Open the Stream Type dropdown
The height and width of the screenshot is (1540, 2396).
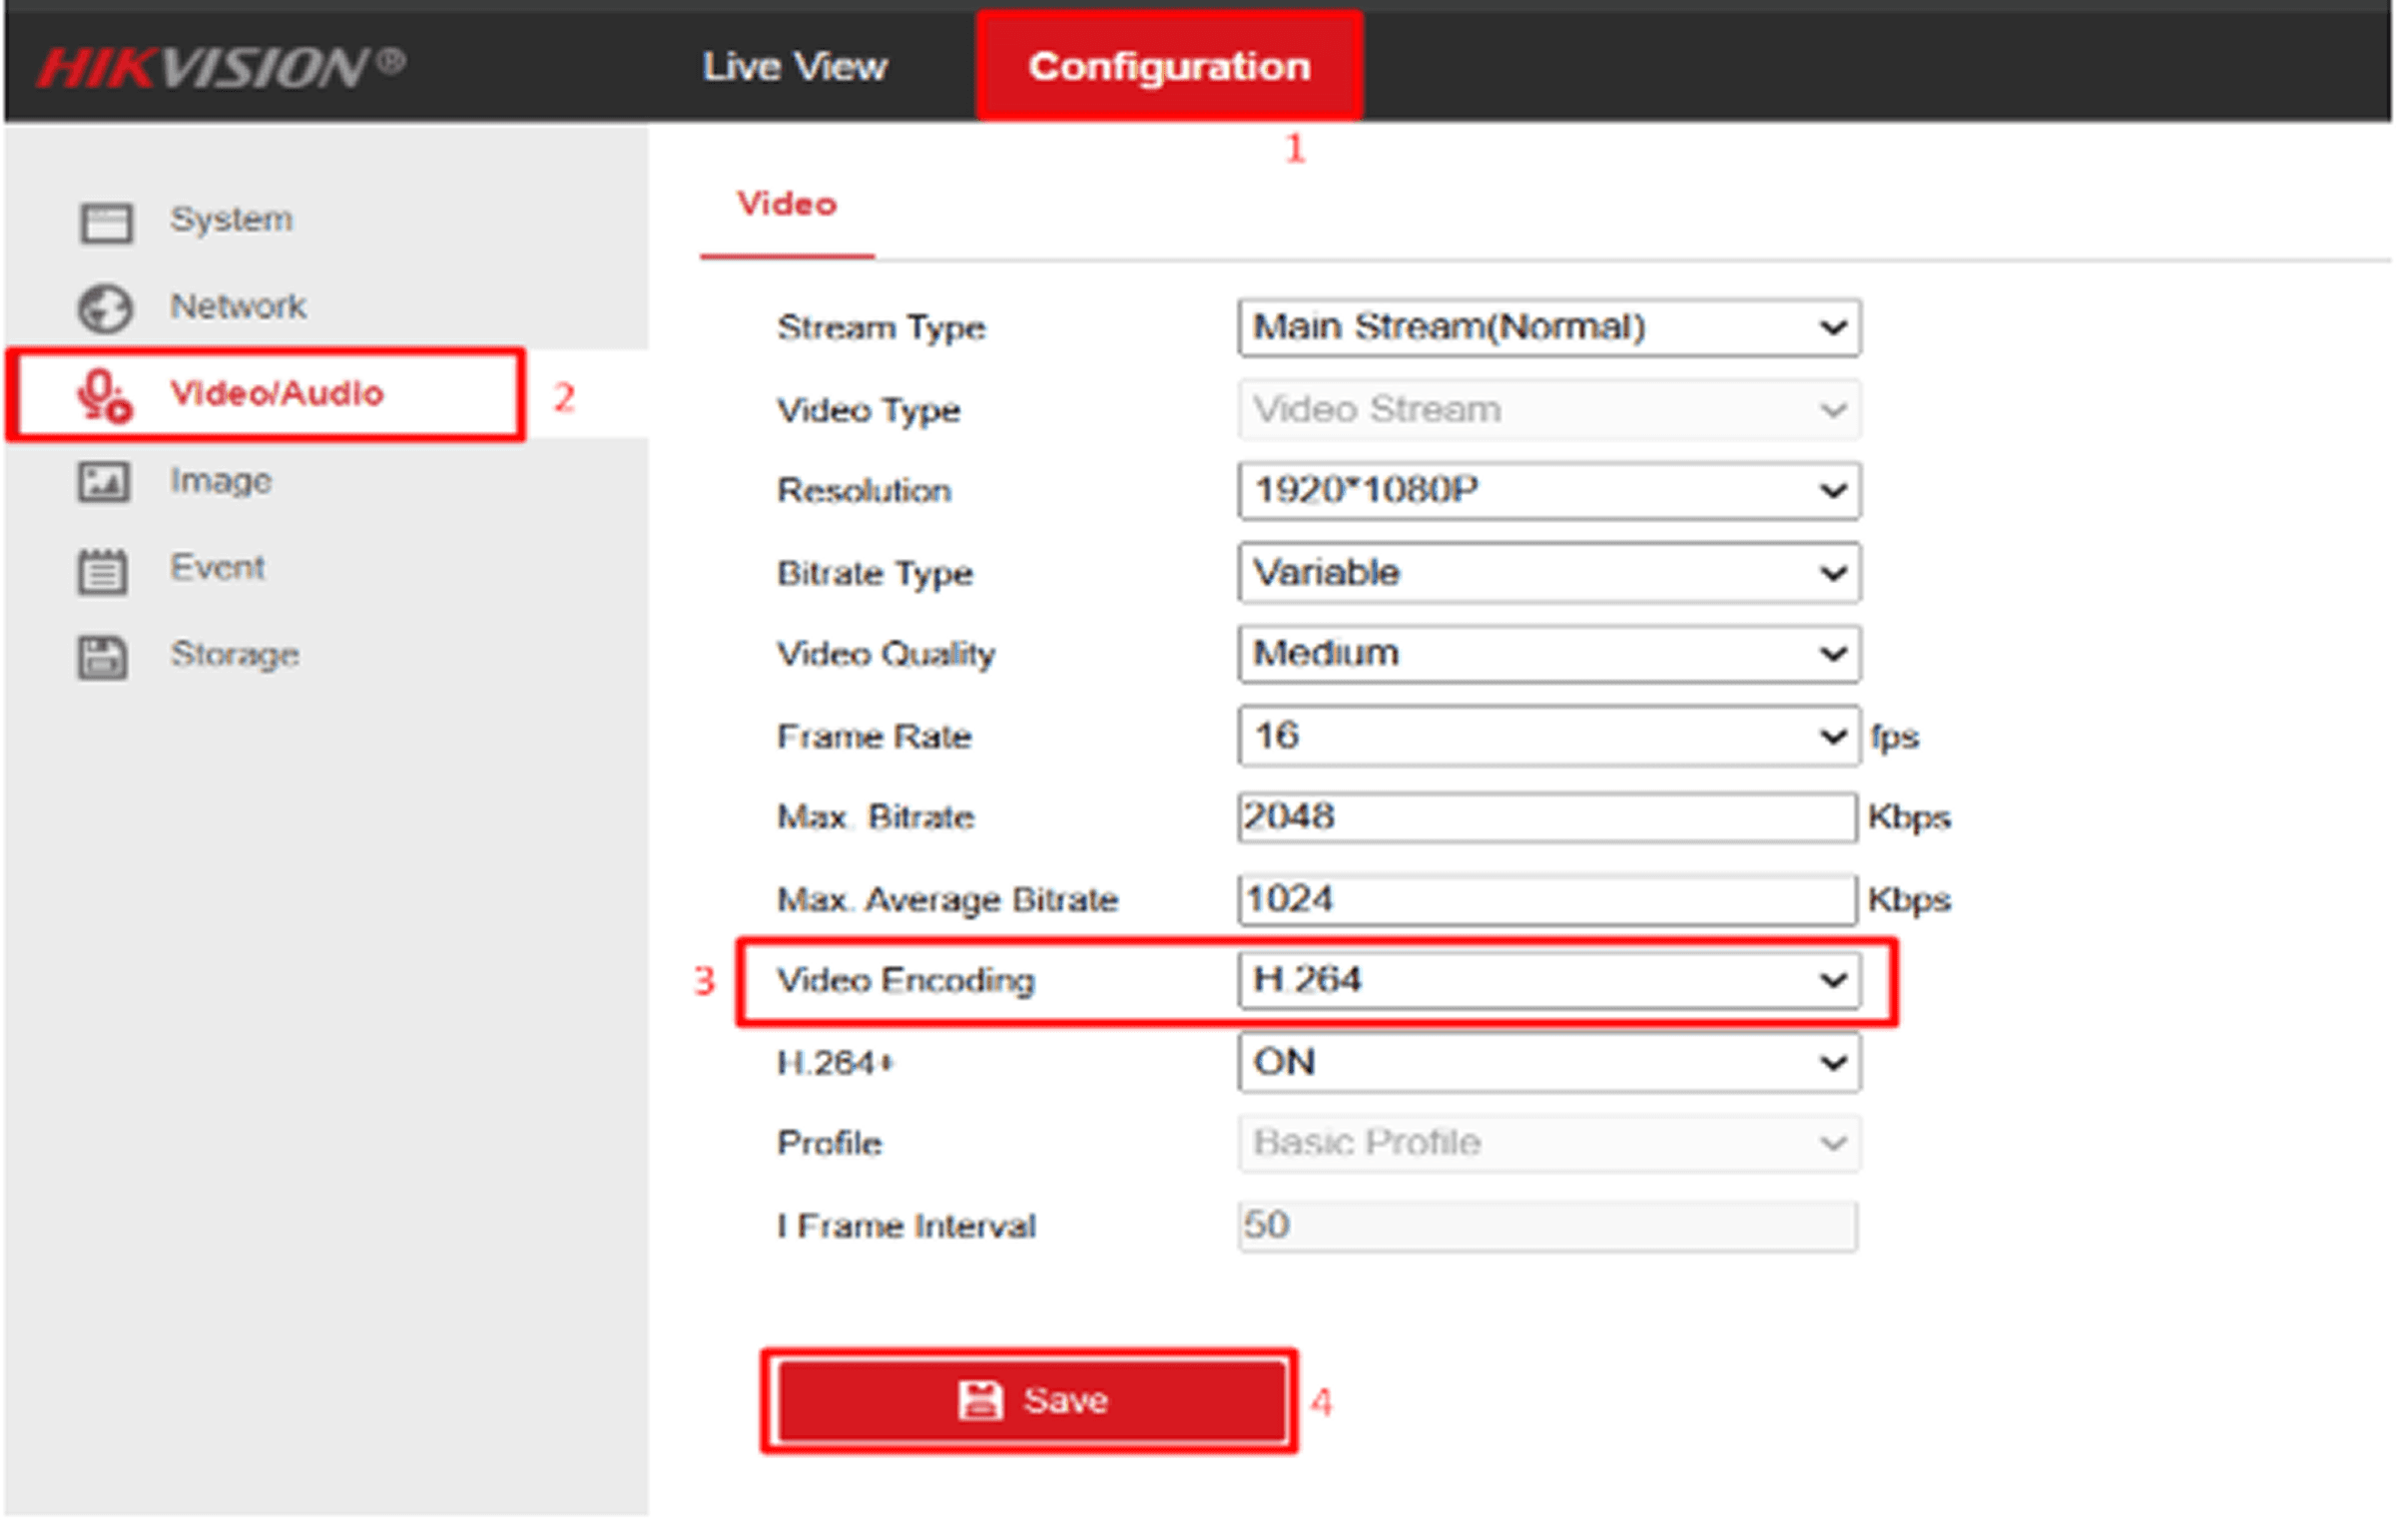point(1548,328)
